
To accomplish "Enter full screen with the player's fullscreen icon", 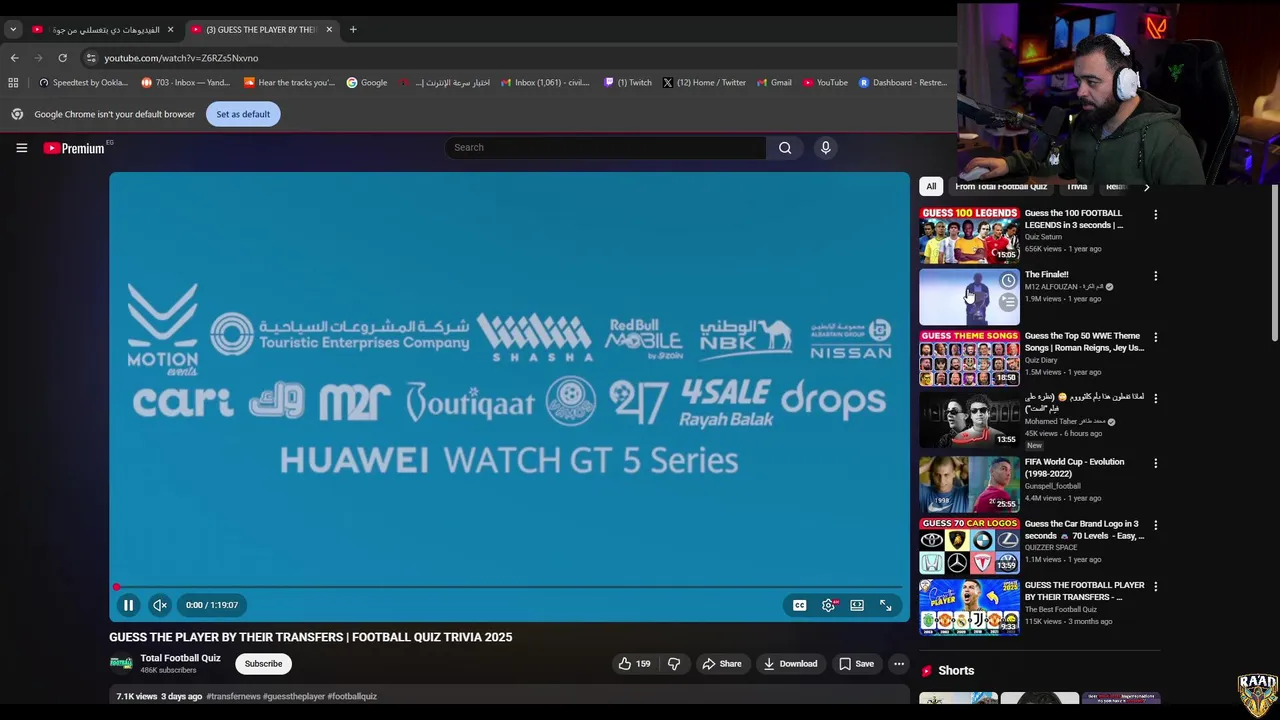I will point(886,605).
